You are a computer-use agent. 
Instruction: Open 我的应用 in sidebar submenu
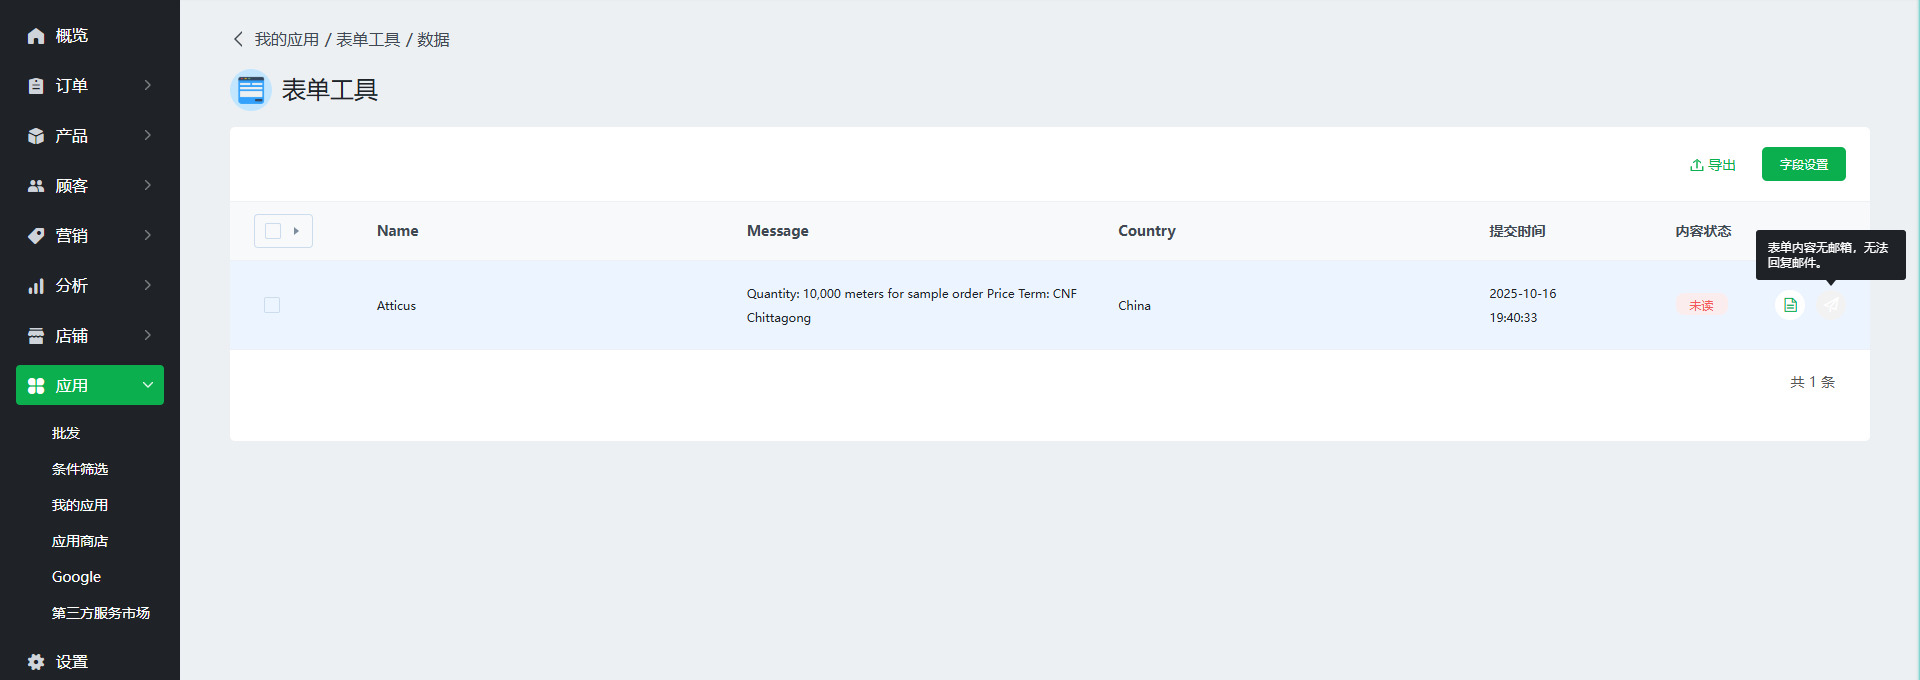pos(80,505)
